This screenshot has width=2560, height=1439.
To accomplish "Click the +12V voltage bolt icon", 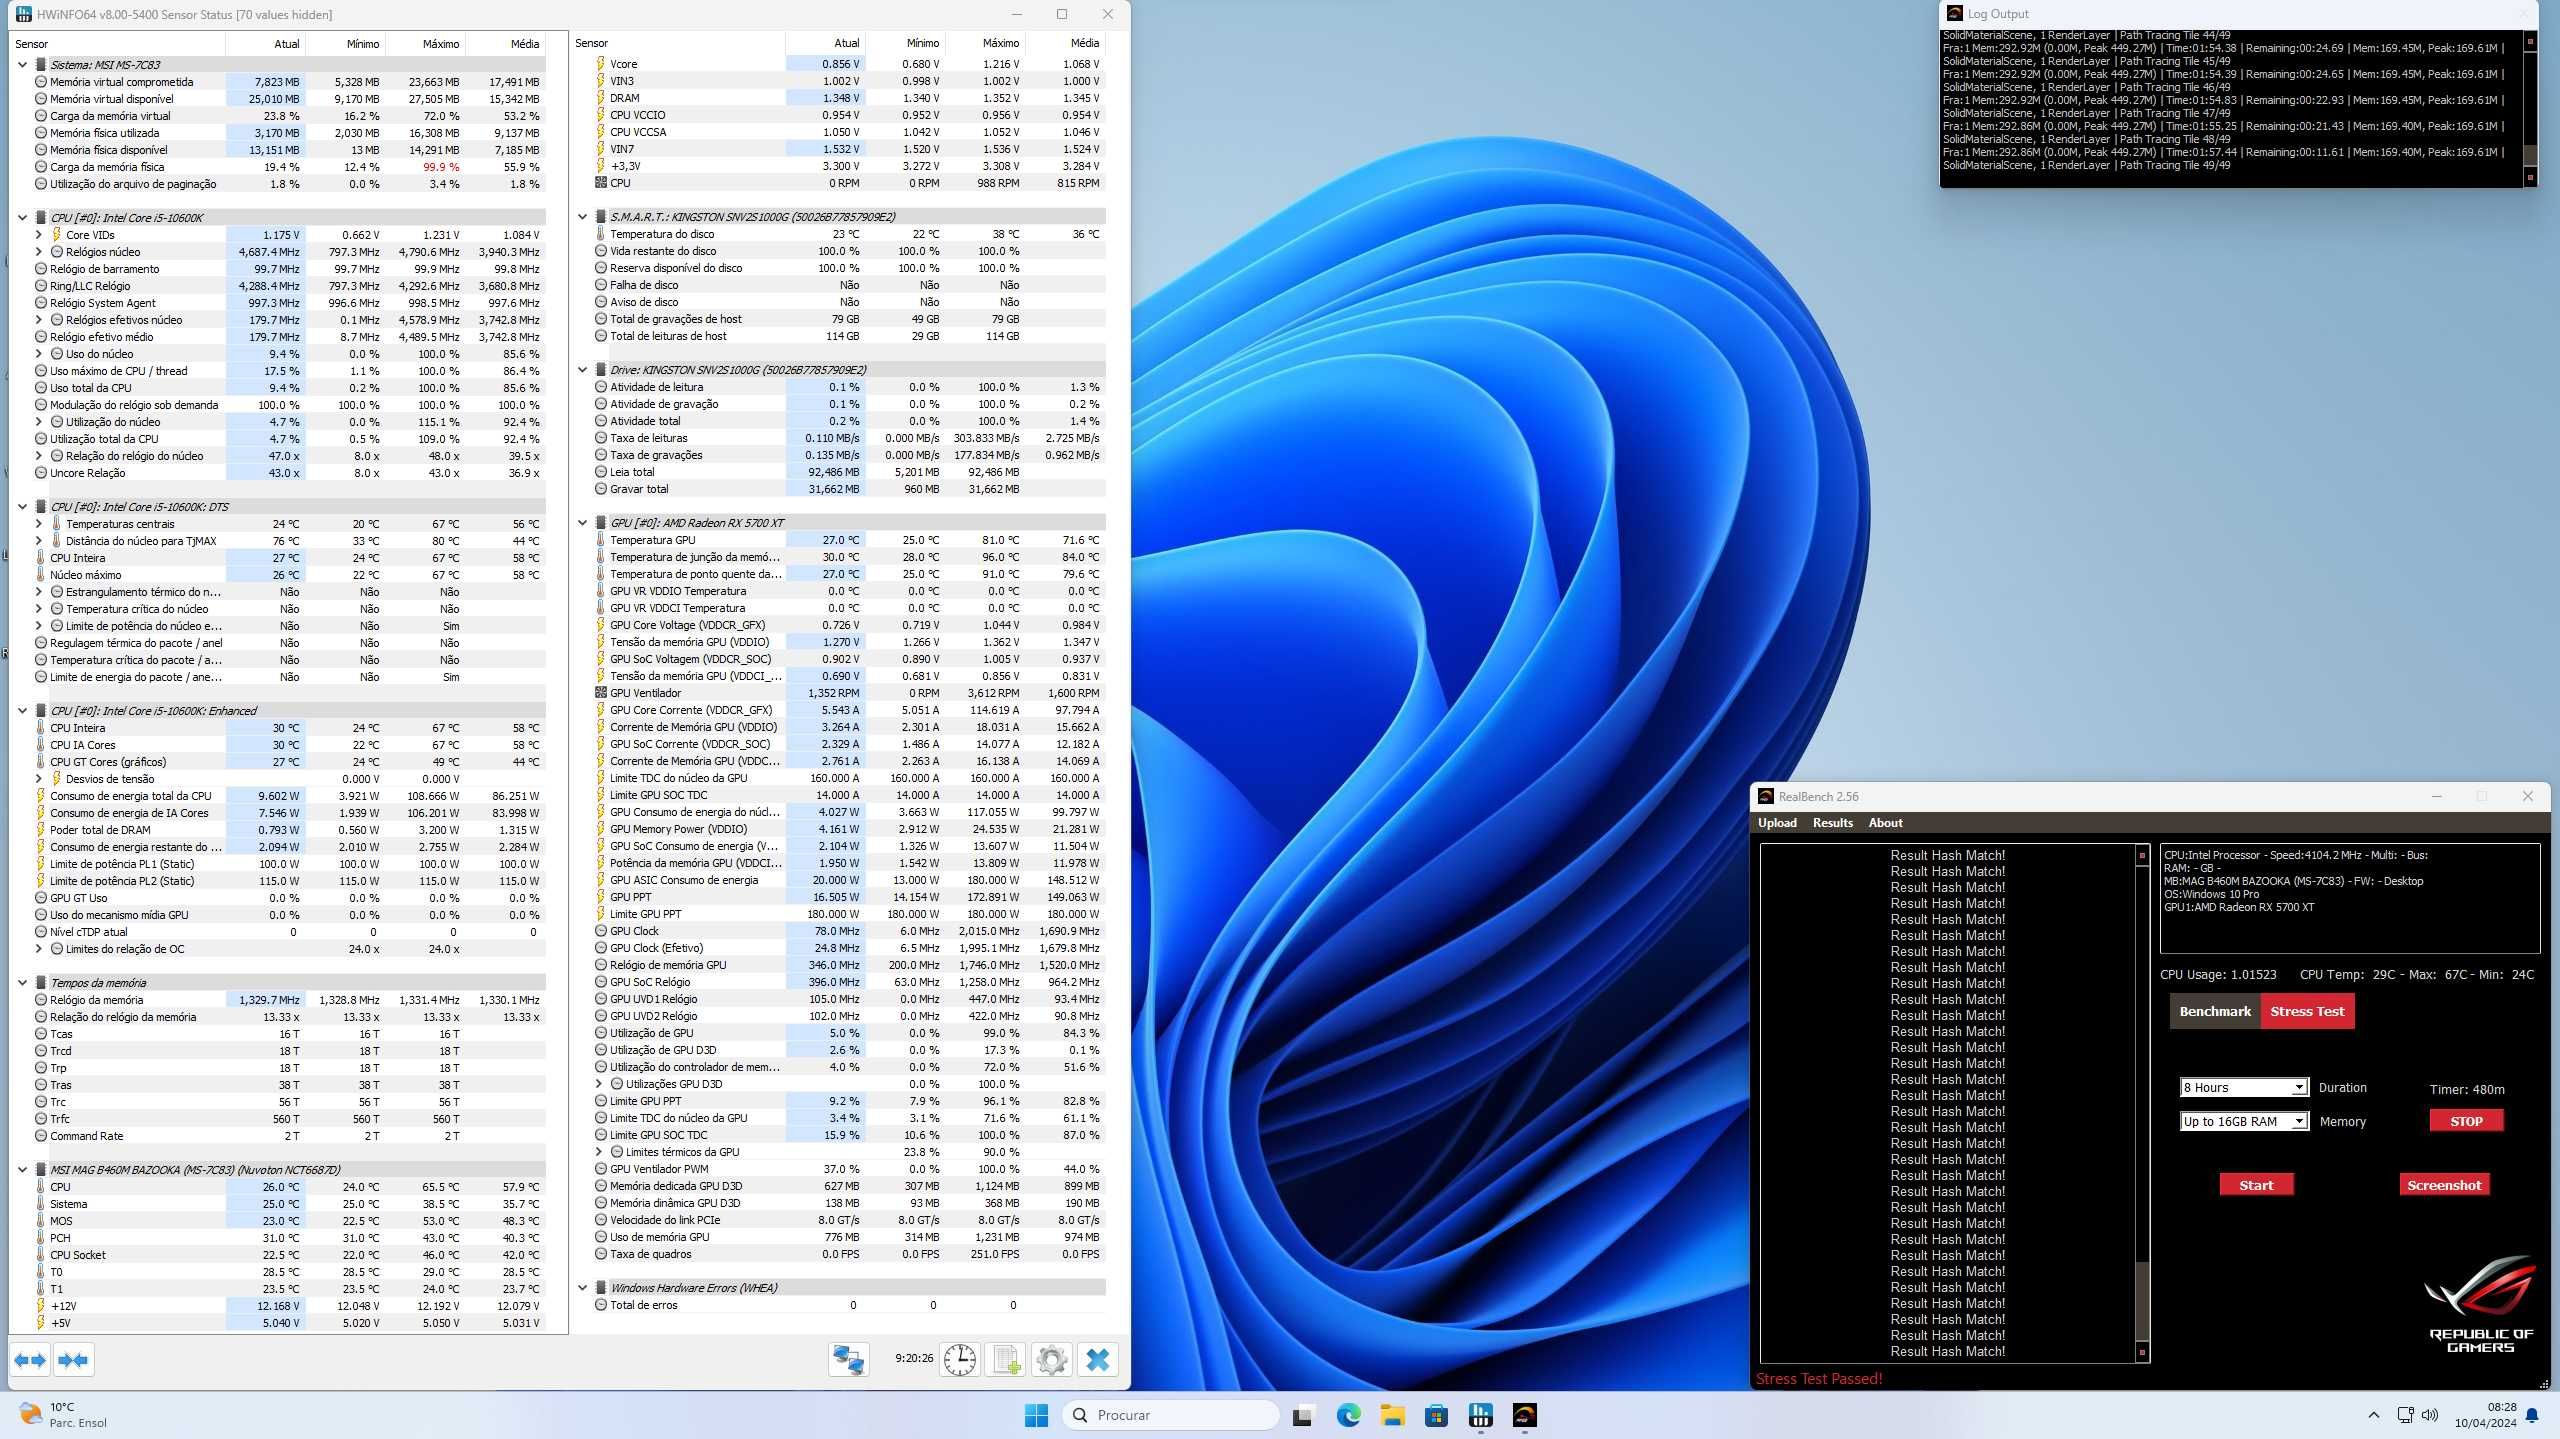I will pos(41,1306).
